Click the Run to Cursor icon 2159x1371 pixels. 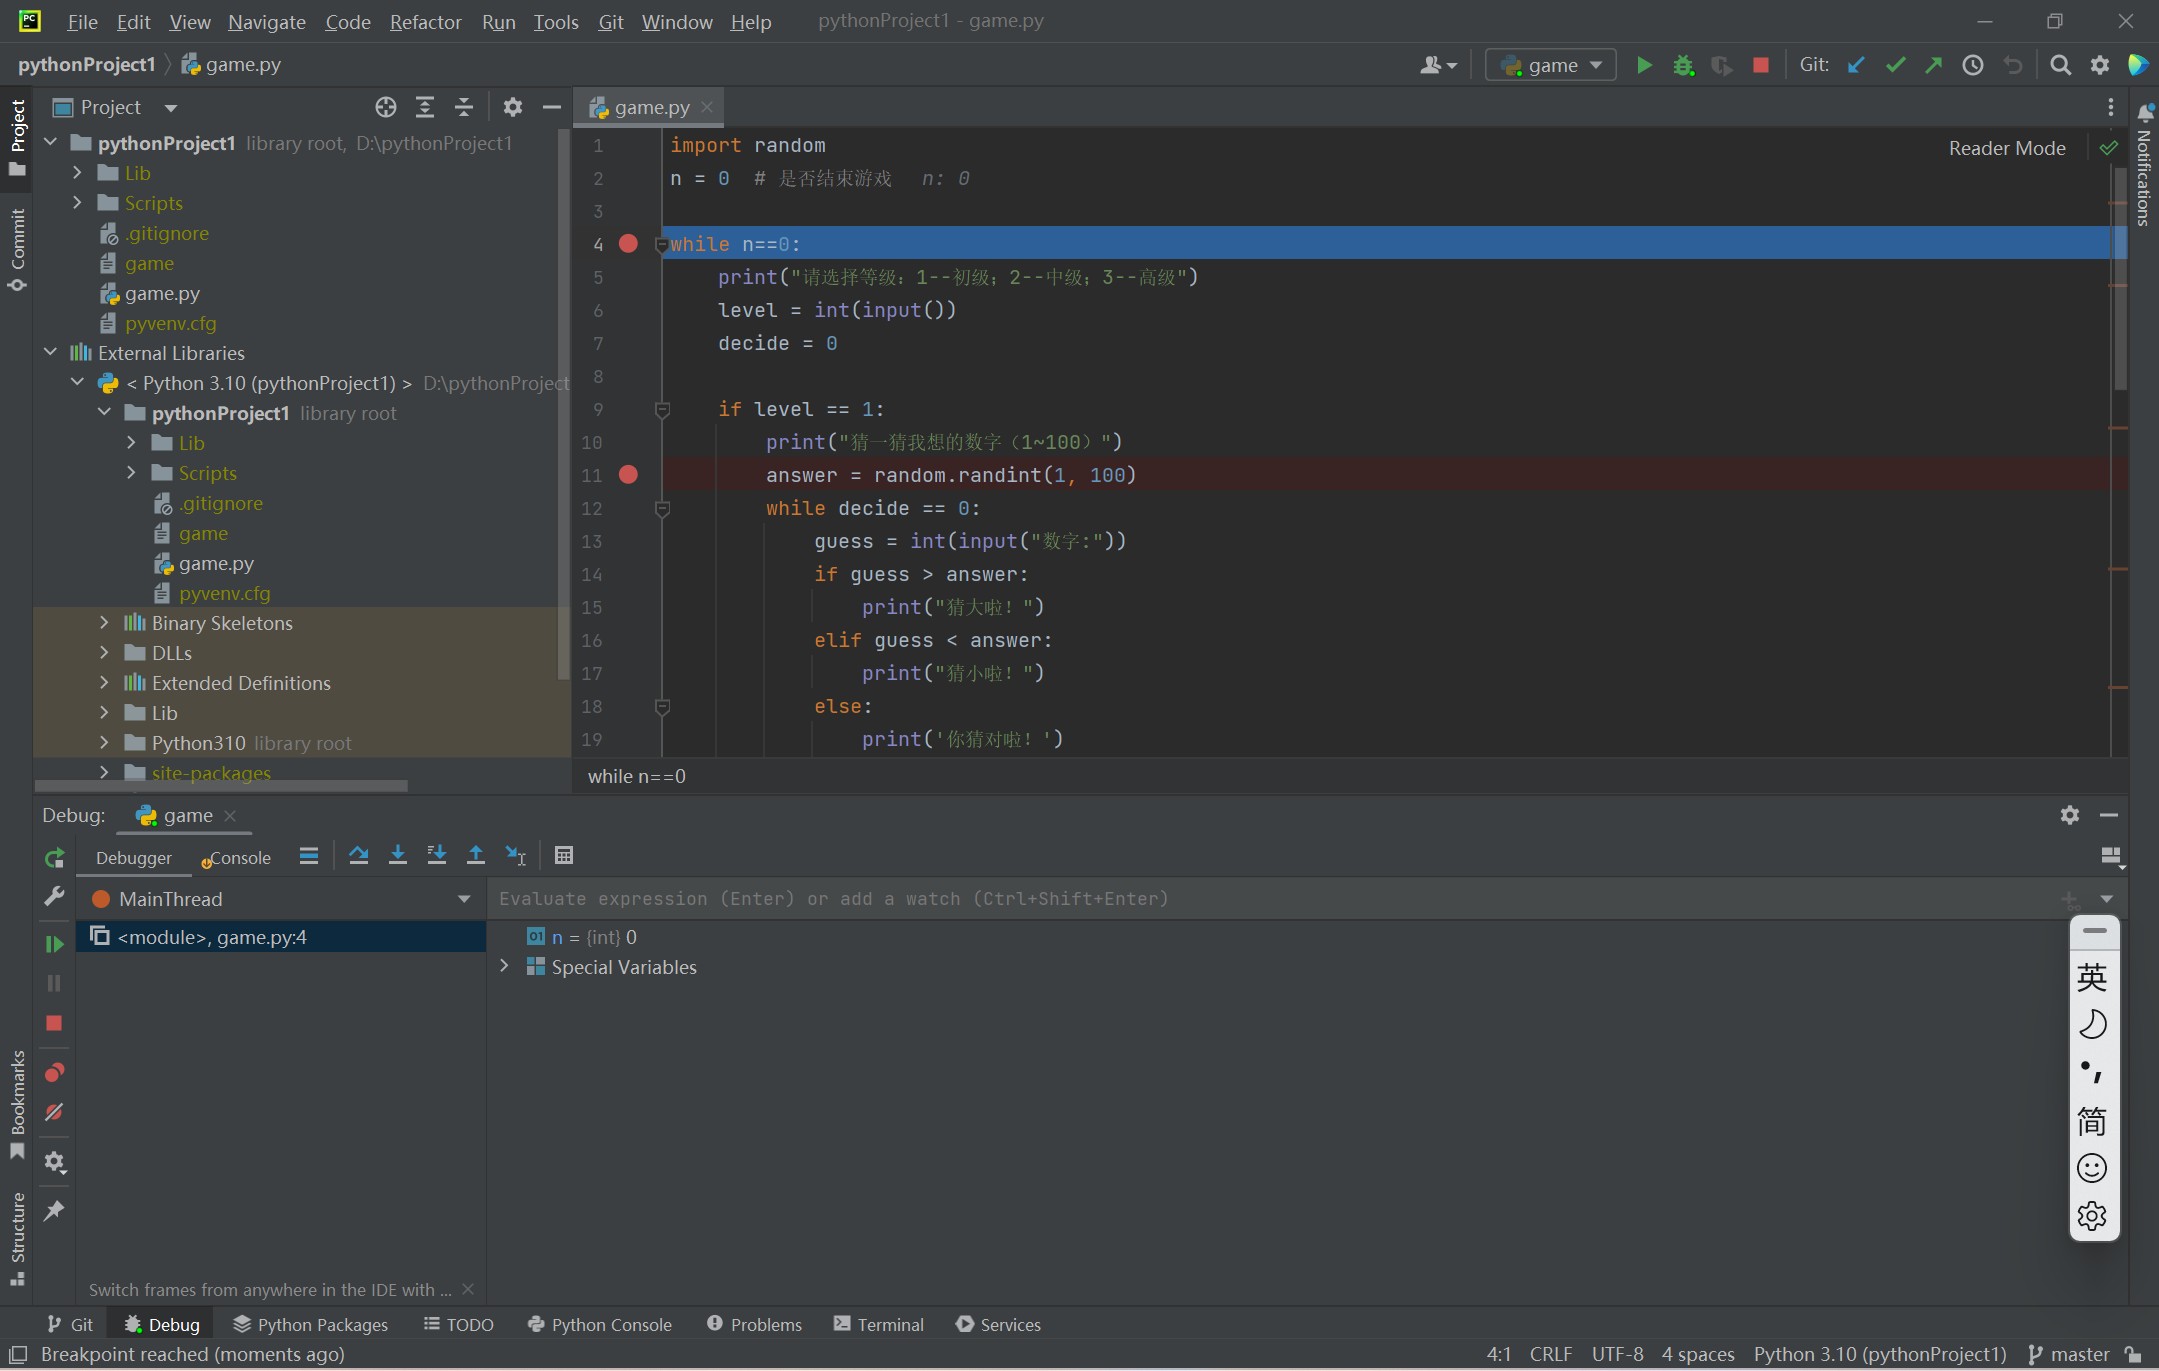[516, 855]
